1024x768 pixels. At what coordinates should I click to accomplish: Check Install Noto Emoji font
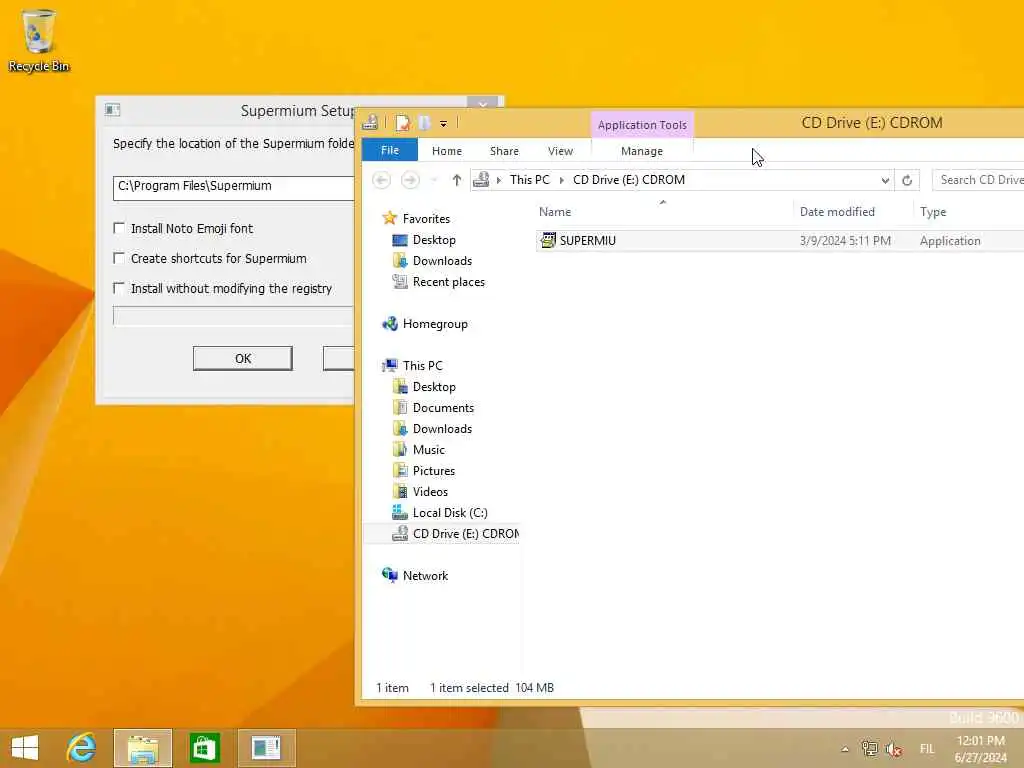[x=119, y=228]
